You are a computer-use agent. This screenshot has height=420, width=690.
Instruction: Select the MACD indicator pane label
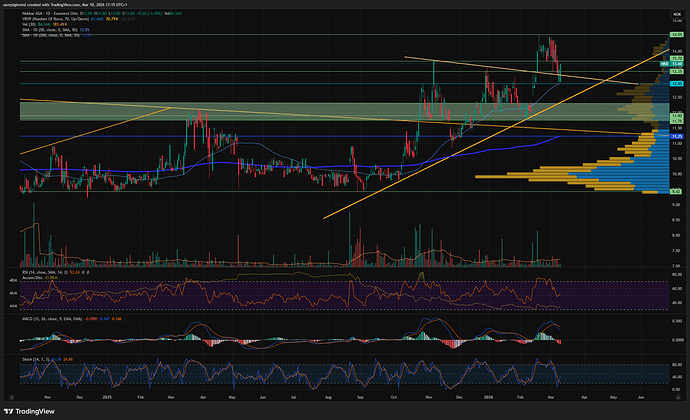click(x=32, y=319)
